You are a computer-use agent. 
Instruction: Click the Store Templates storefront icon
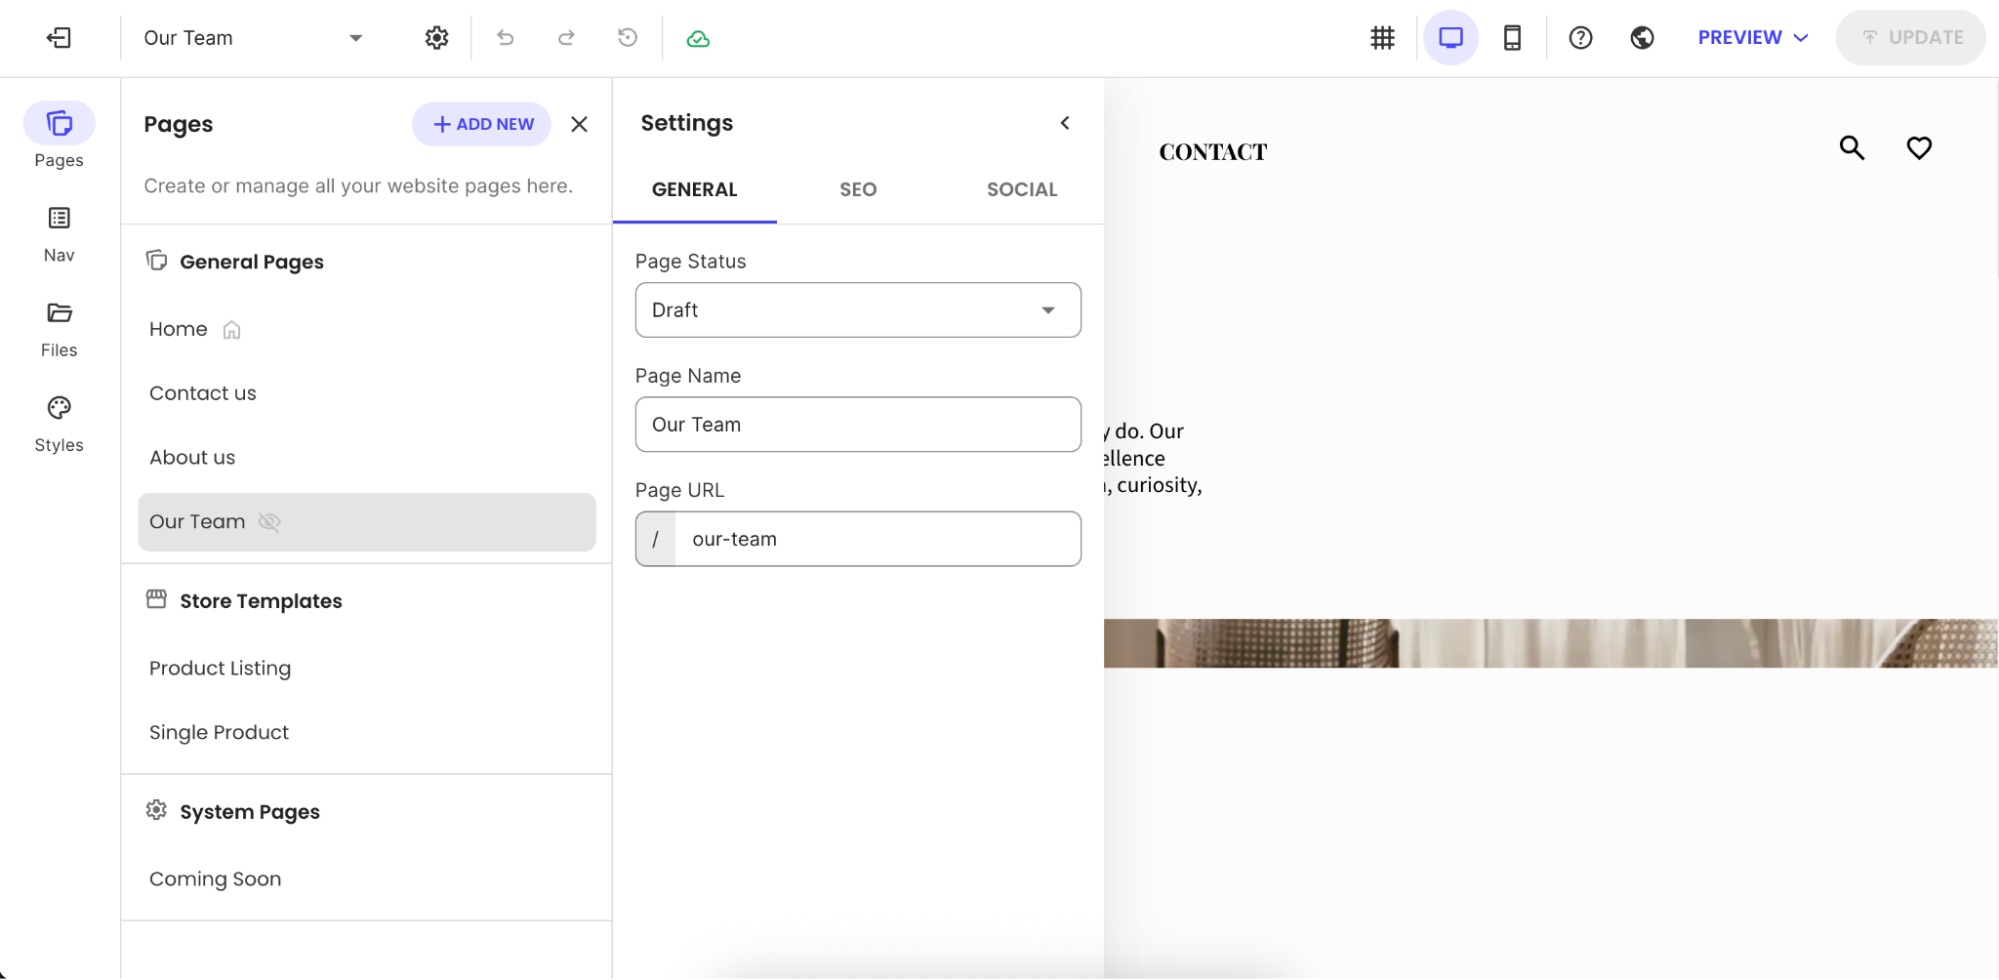point(156,599)
